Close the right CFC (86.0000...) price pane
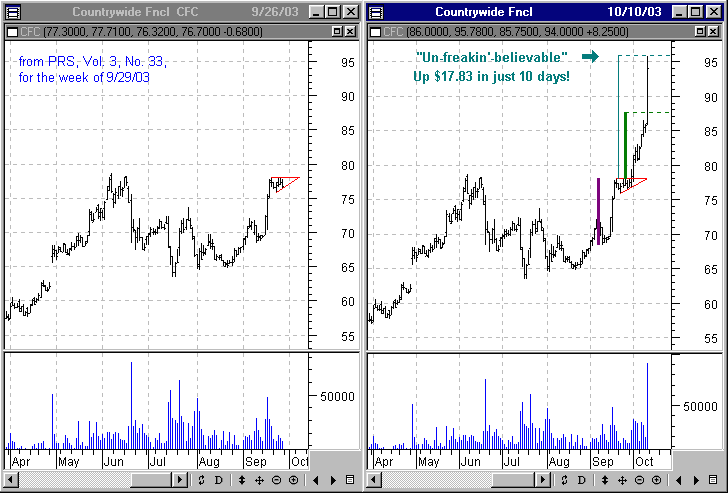Viewport: 728px width, 493px height. click(x=714, y=32)
